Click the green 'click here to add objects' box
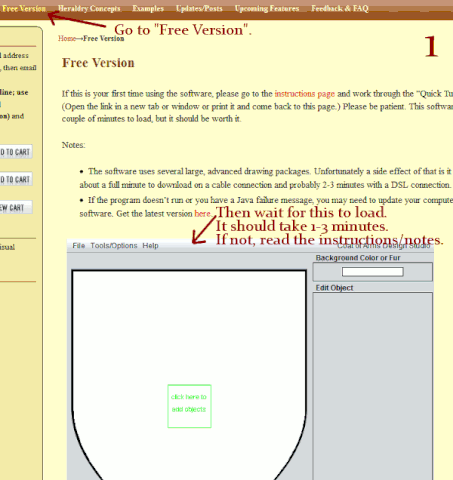 (189, 406)
